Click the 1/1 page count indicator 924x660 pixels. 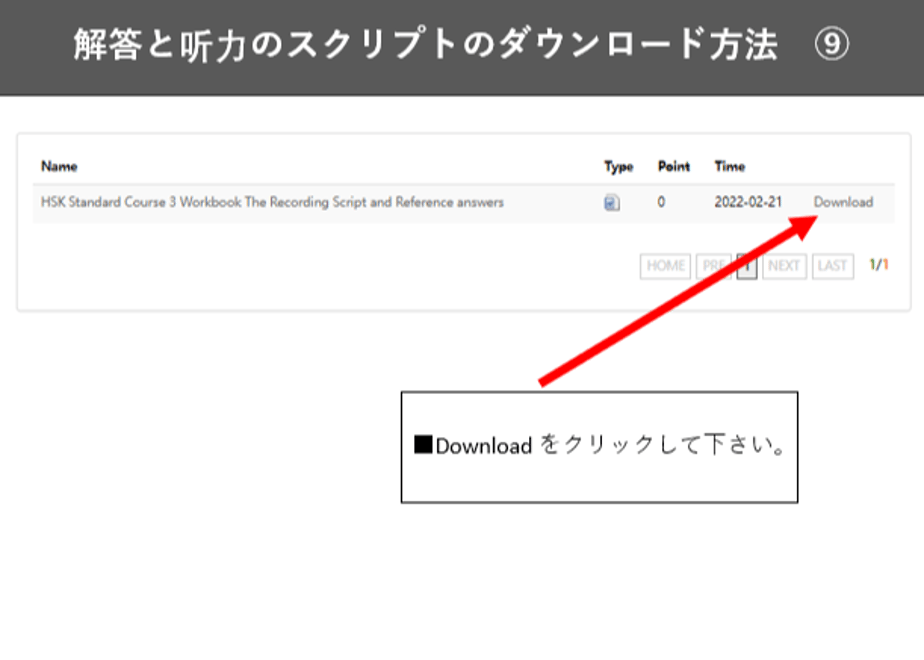click(879, 265)
